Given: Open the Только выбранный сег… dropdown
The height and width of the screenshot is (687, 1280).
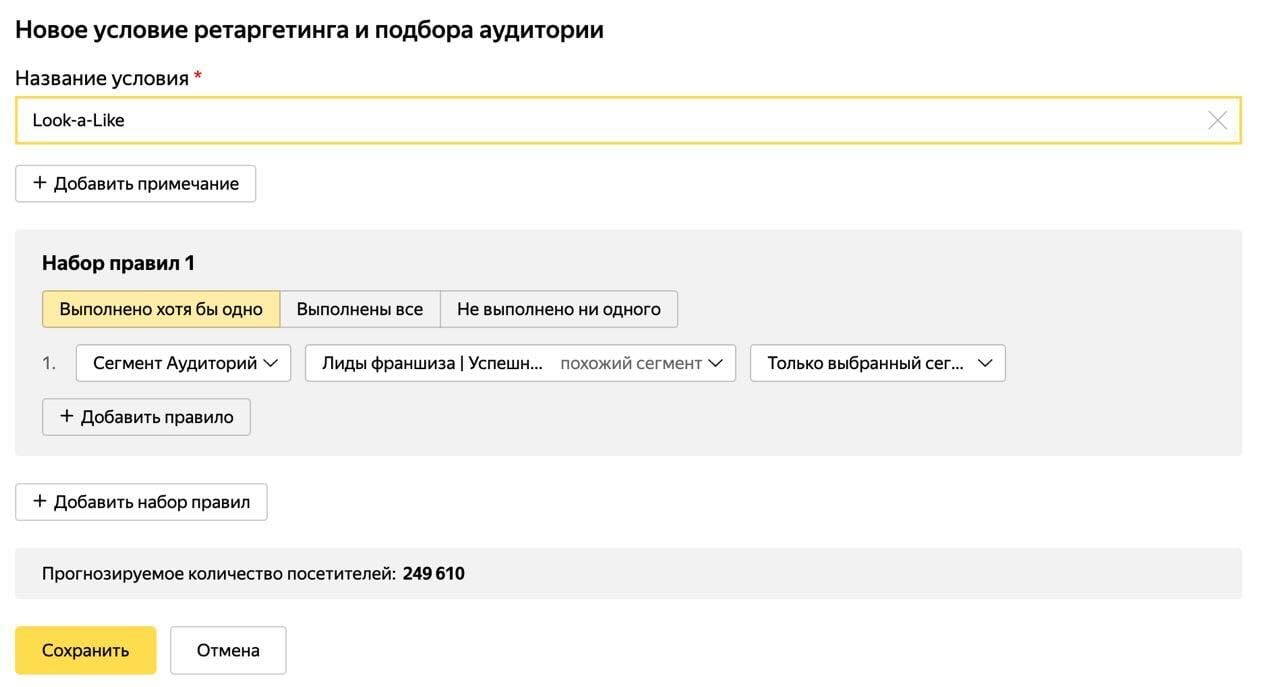Looking at the screenshot, I should tap(865, 364).
